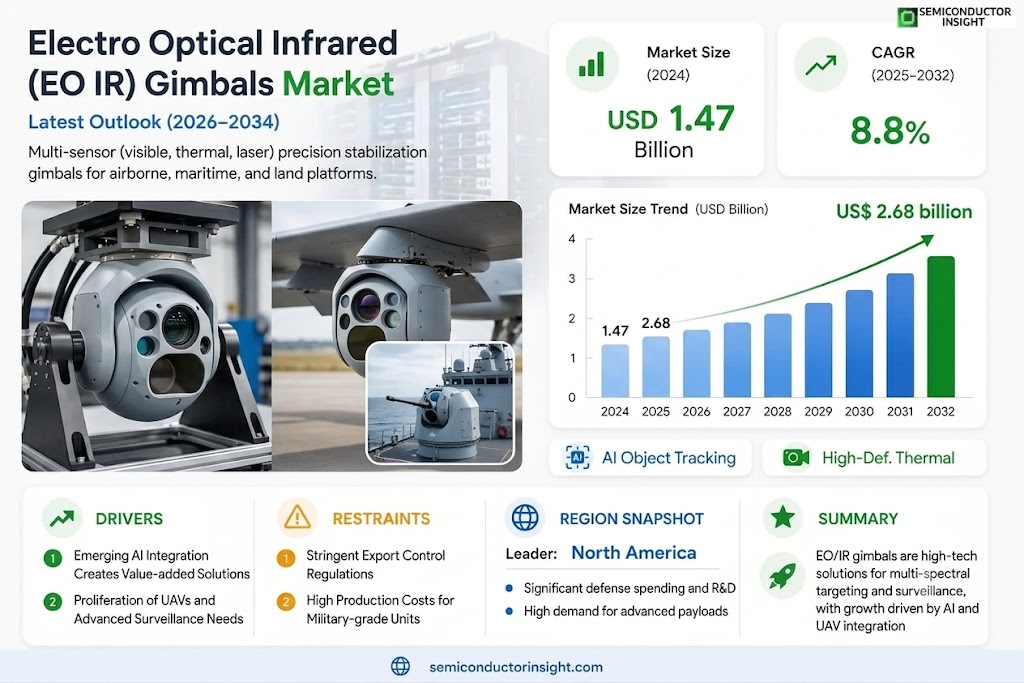Click 'High Production Costs' restraint text

(380, 609)
